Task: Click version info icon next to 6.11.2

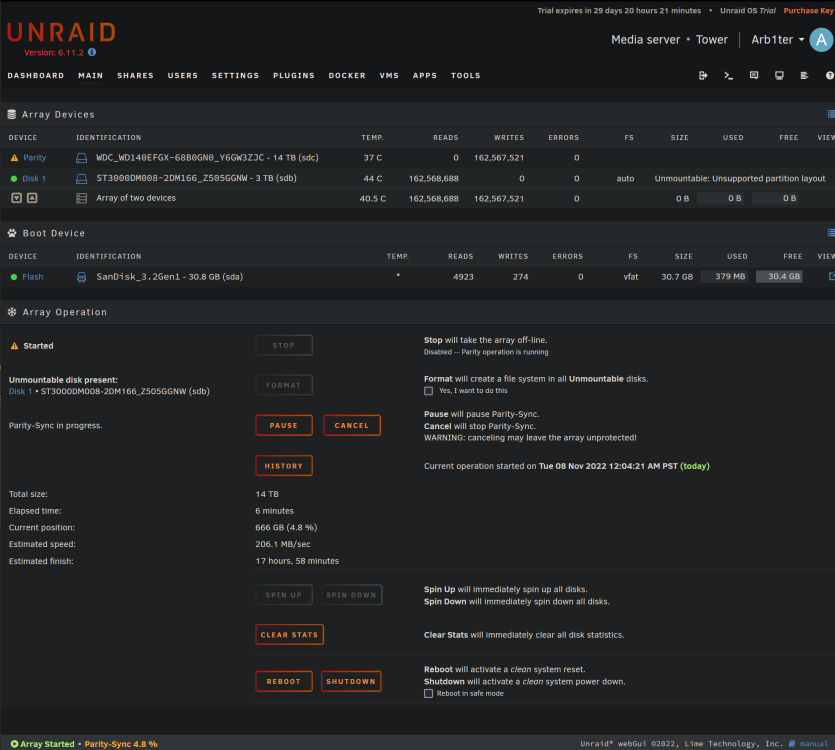Action: tap(92, 52)
